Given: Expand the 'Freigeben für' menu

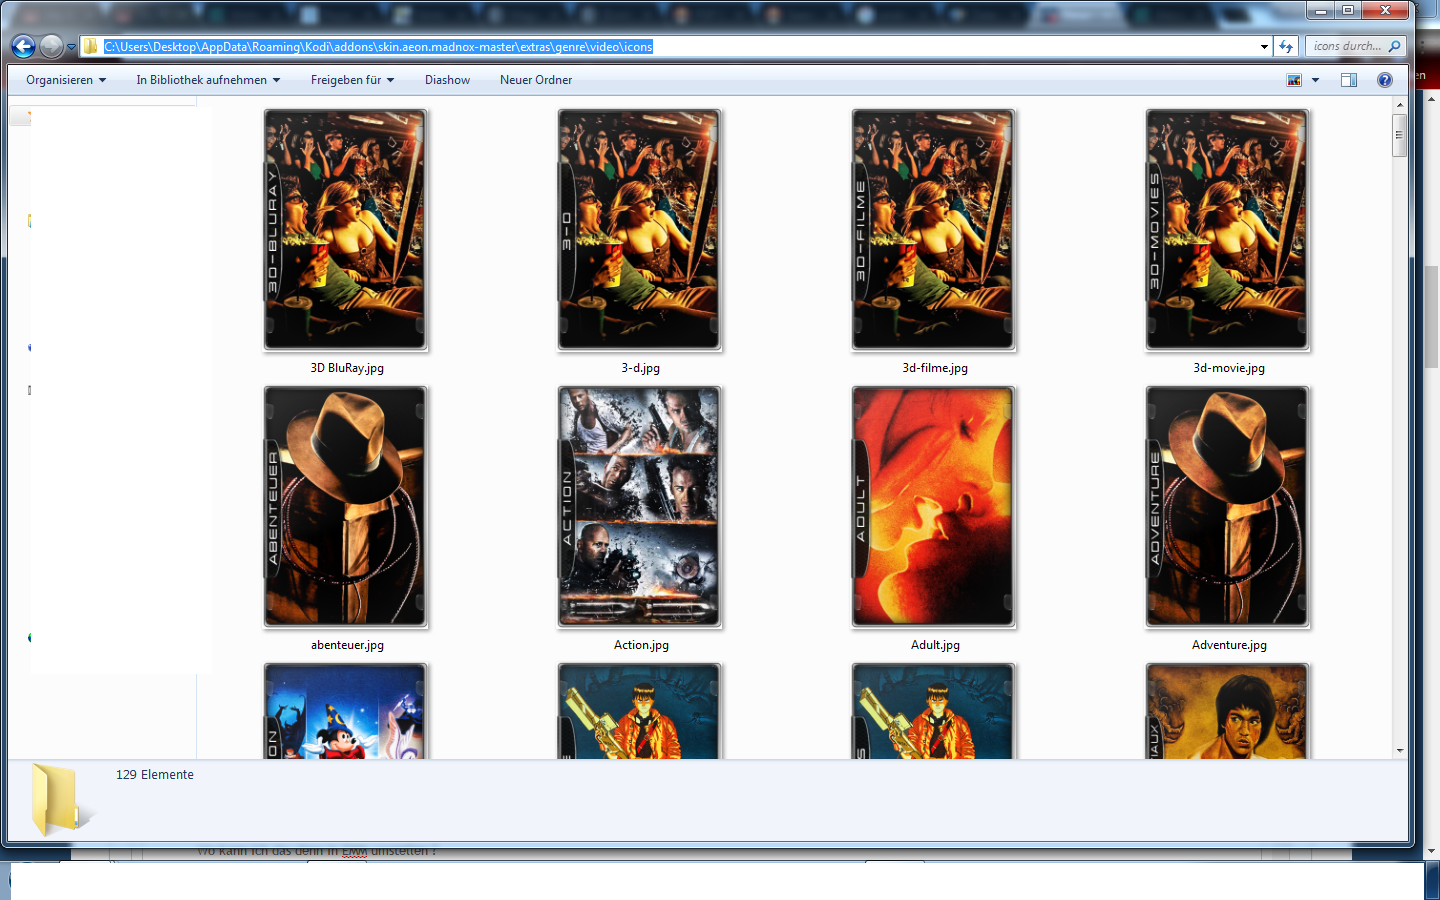Looking at the screenshot, I should (x=352, y=80).
